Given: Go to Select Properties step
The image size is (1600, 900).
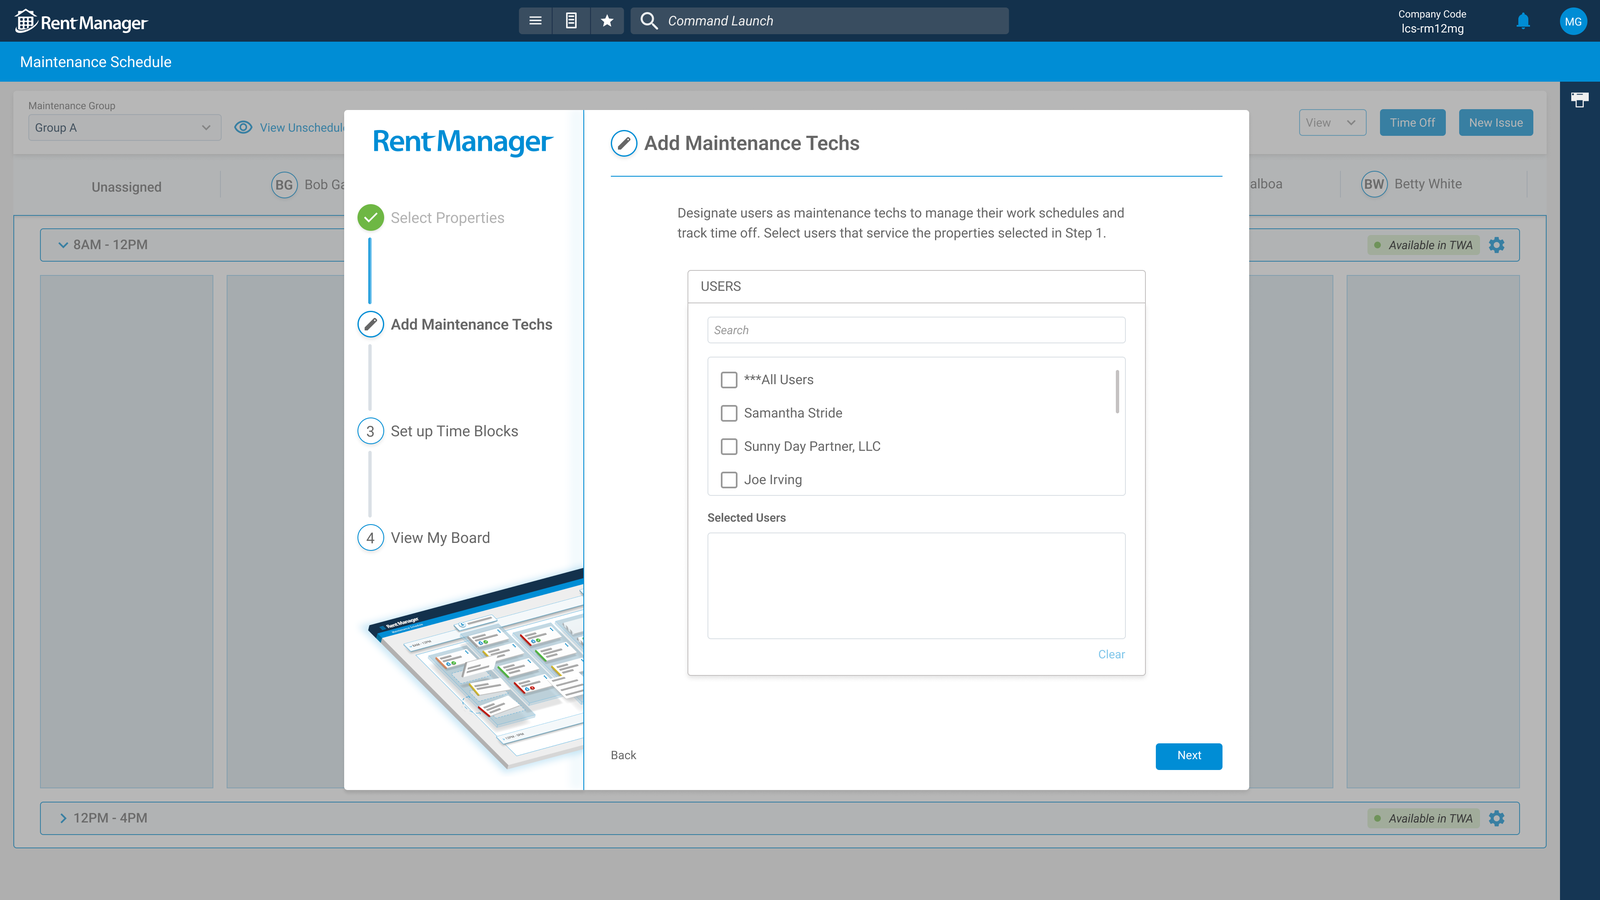Looking at the screenshot, I should click(447, 218).
